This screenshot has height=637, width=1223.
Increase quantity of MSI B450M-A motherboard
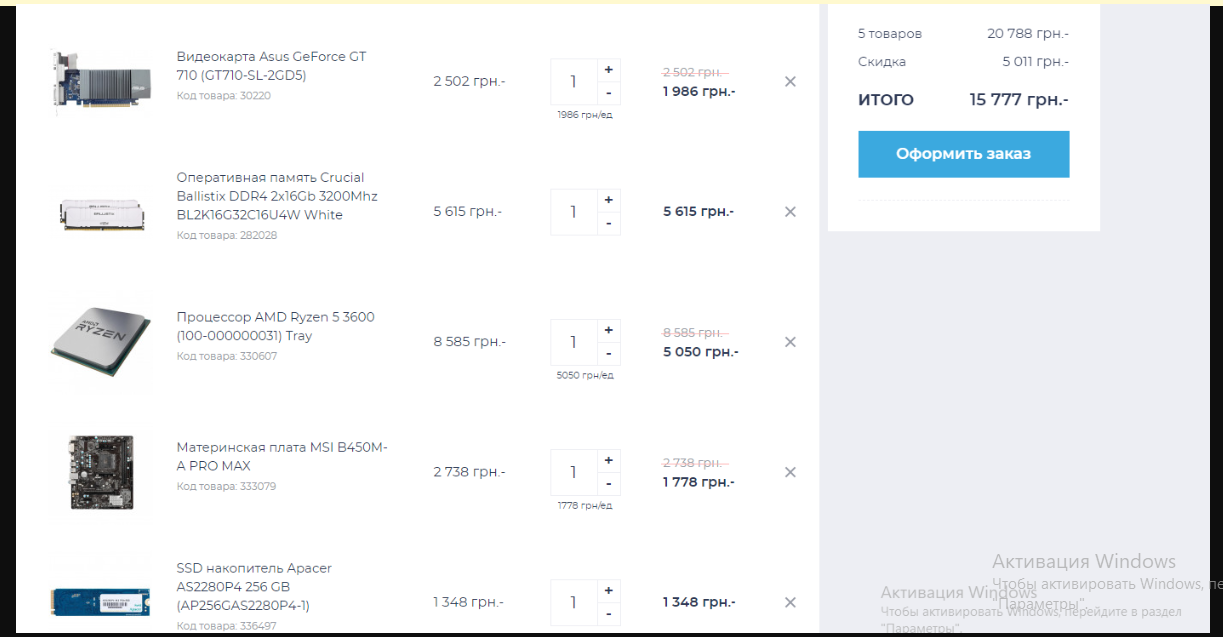609,460
